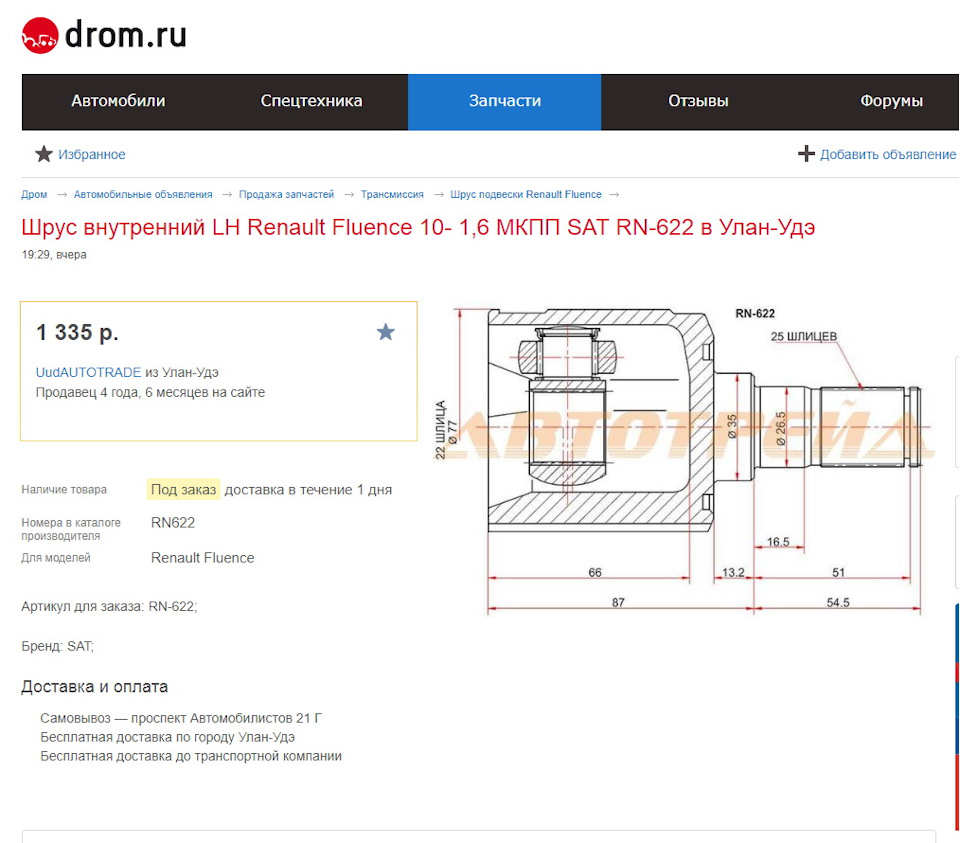Open the Автомобили section
The width and height of the screenshot is (960, 843).
coord(118,101)
